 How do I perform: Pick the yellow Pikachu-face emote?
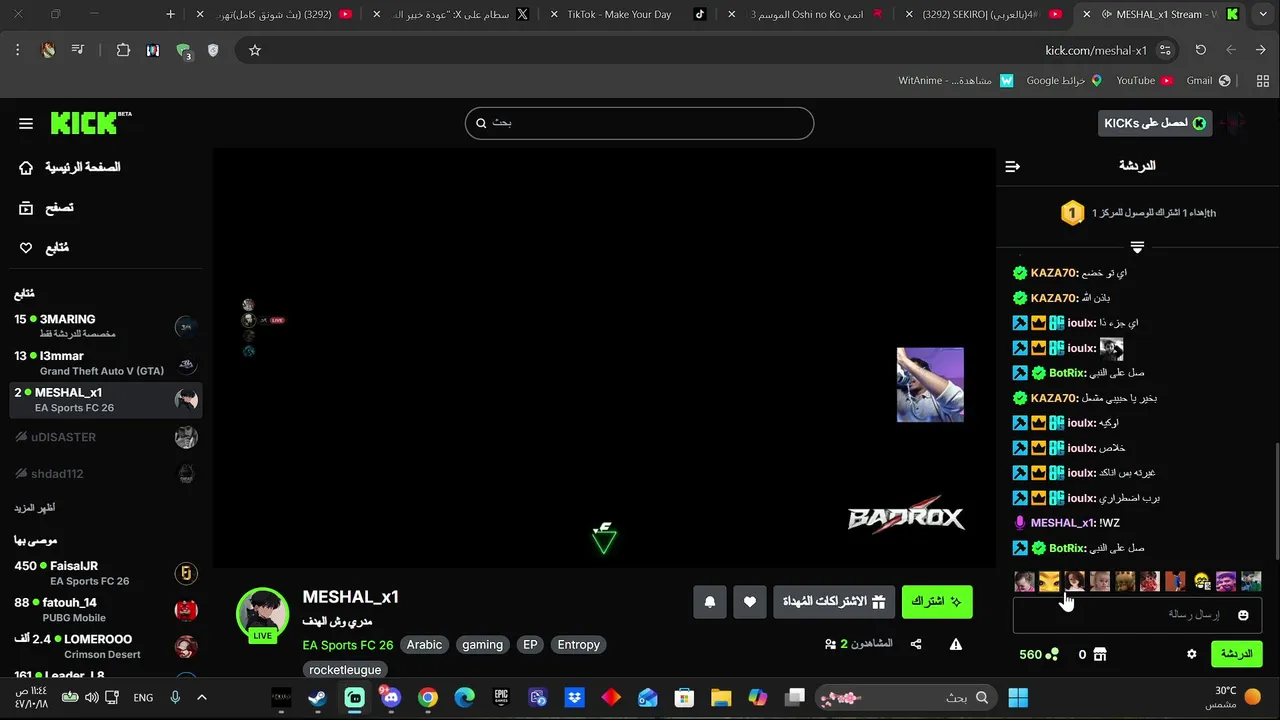point(1049,581)
